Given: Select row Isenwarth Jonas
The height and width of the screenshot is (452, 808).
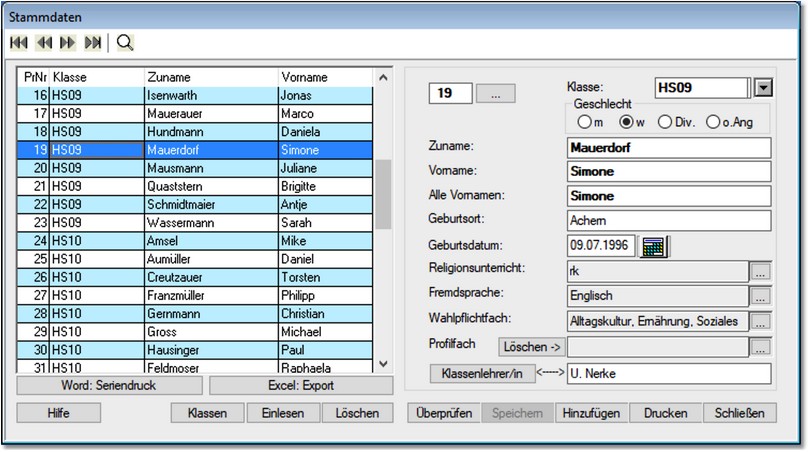Looking at the screenshot, I should coord(195,95).
